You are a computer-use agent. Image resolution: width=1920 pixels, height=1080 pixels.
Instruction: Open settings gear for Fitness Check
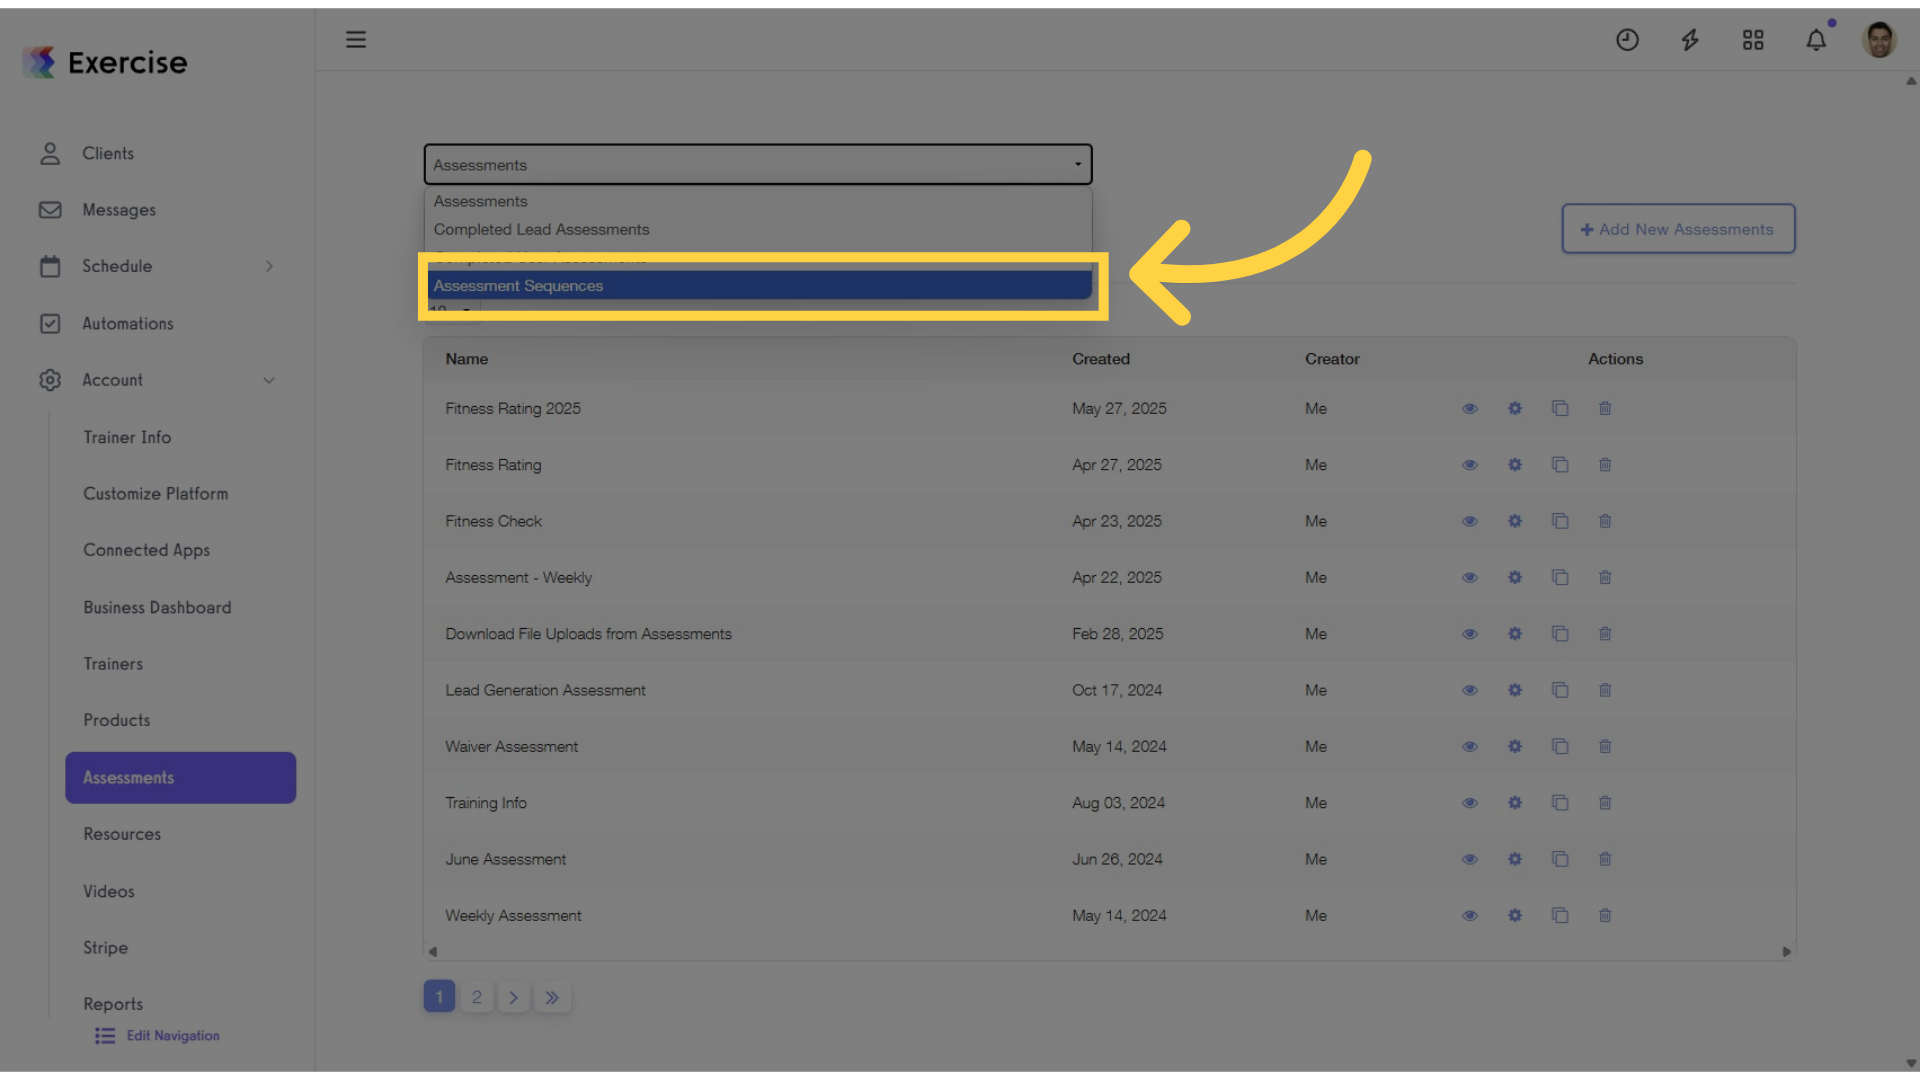[x=1515, y=521]
